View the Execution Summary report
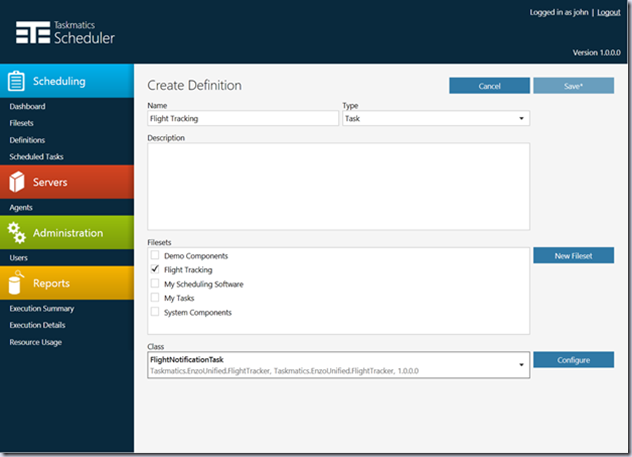Viewport: 632px width, 457px height. [x=42, y=309]
